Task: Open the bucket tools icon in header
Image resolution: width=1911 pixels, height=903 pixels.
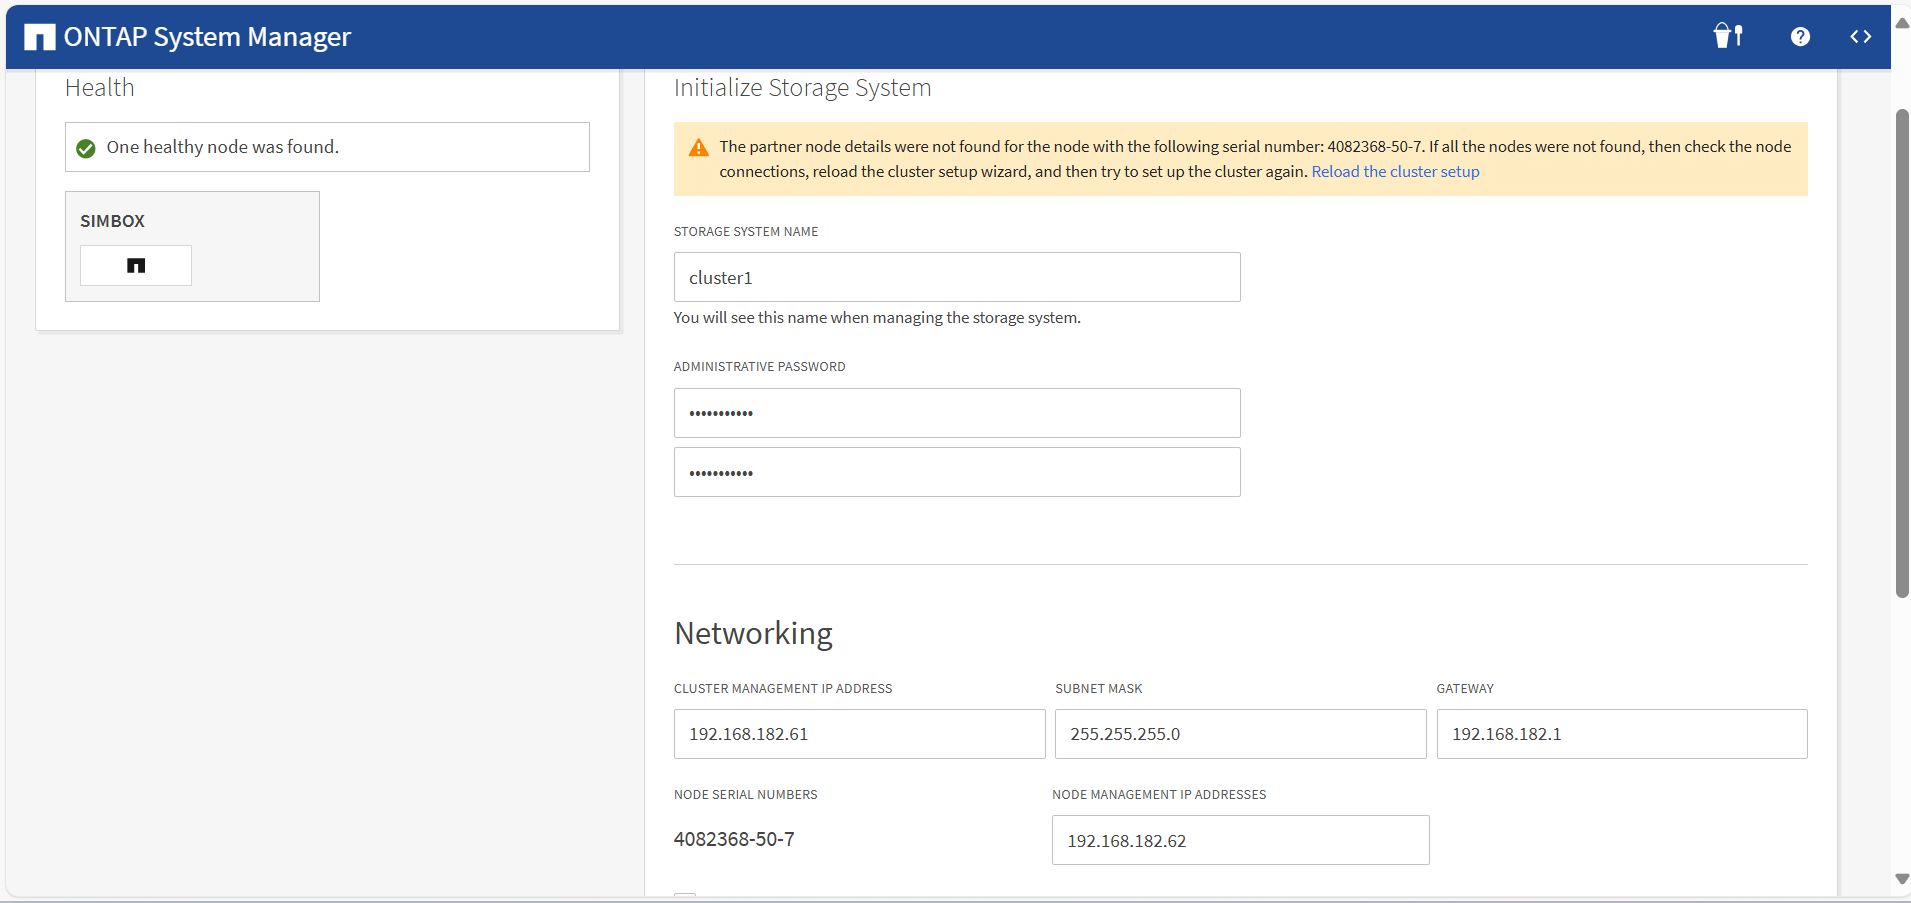Action: [x=1727, y=36]
